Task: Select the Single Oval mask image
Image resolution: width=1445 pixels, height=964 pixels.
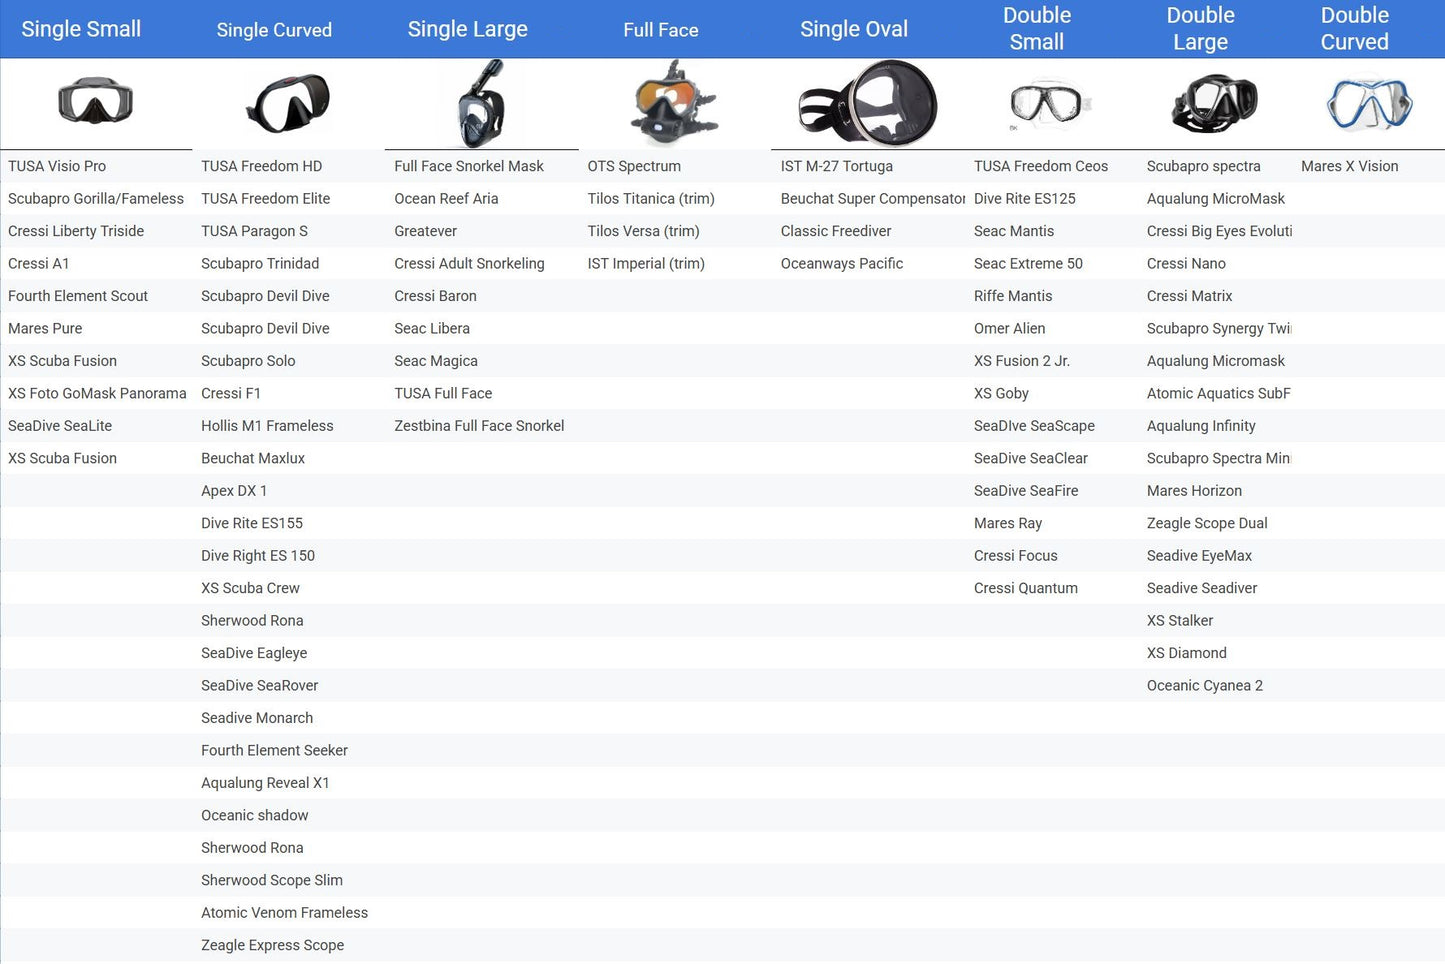Action: tap(867, 104)
